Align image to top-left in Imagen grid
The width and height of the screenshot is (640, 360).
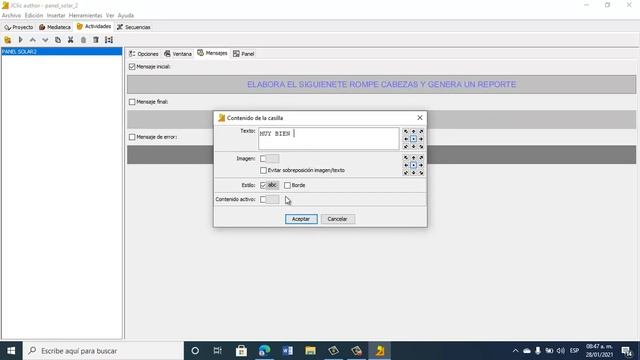406,158
